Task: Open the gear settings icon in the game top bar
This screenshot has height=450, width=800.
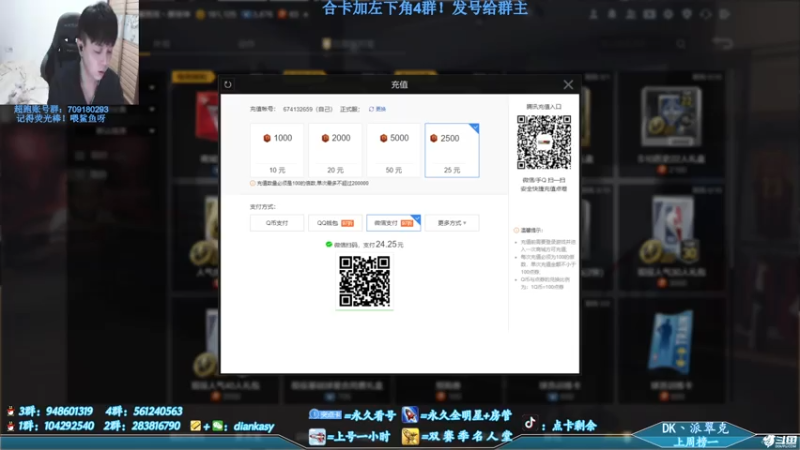Action: click(668, 14)
